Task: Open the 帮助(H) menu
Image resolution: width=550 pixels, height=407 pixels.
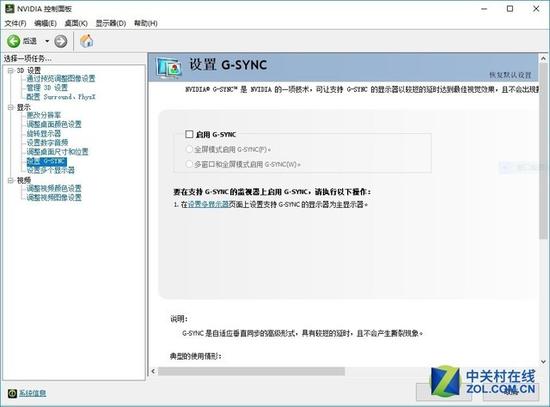Action: pyautogui.click(x=146, y=23)
